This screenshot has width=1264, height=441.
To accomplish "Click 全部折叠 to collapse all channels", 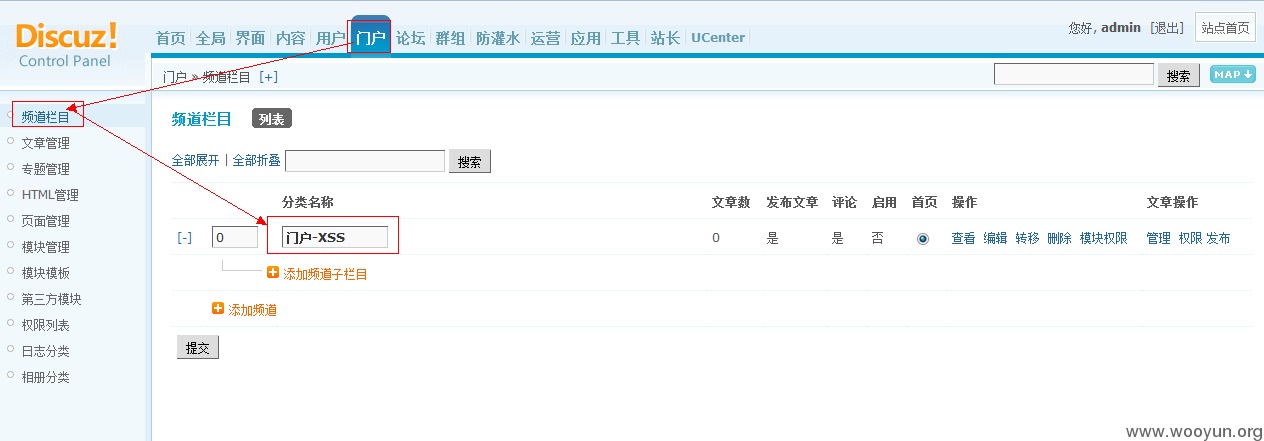I will click(x=256, y=160).
